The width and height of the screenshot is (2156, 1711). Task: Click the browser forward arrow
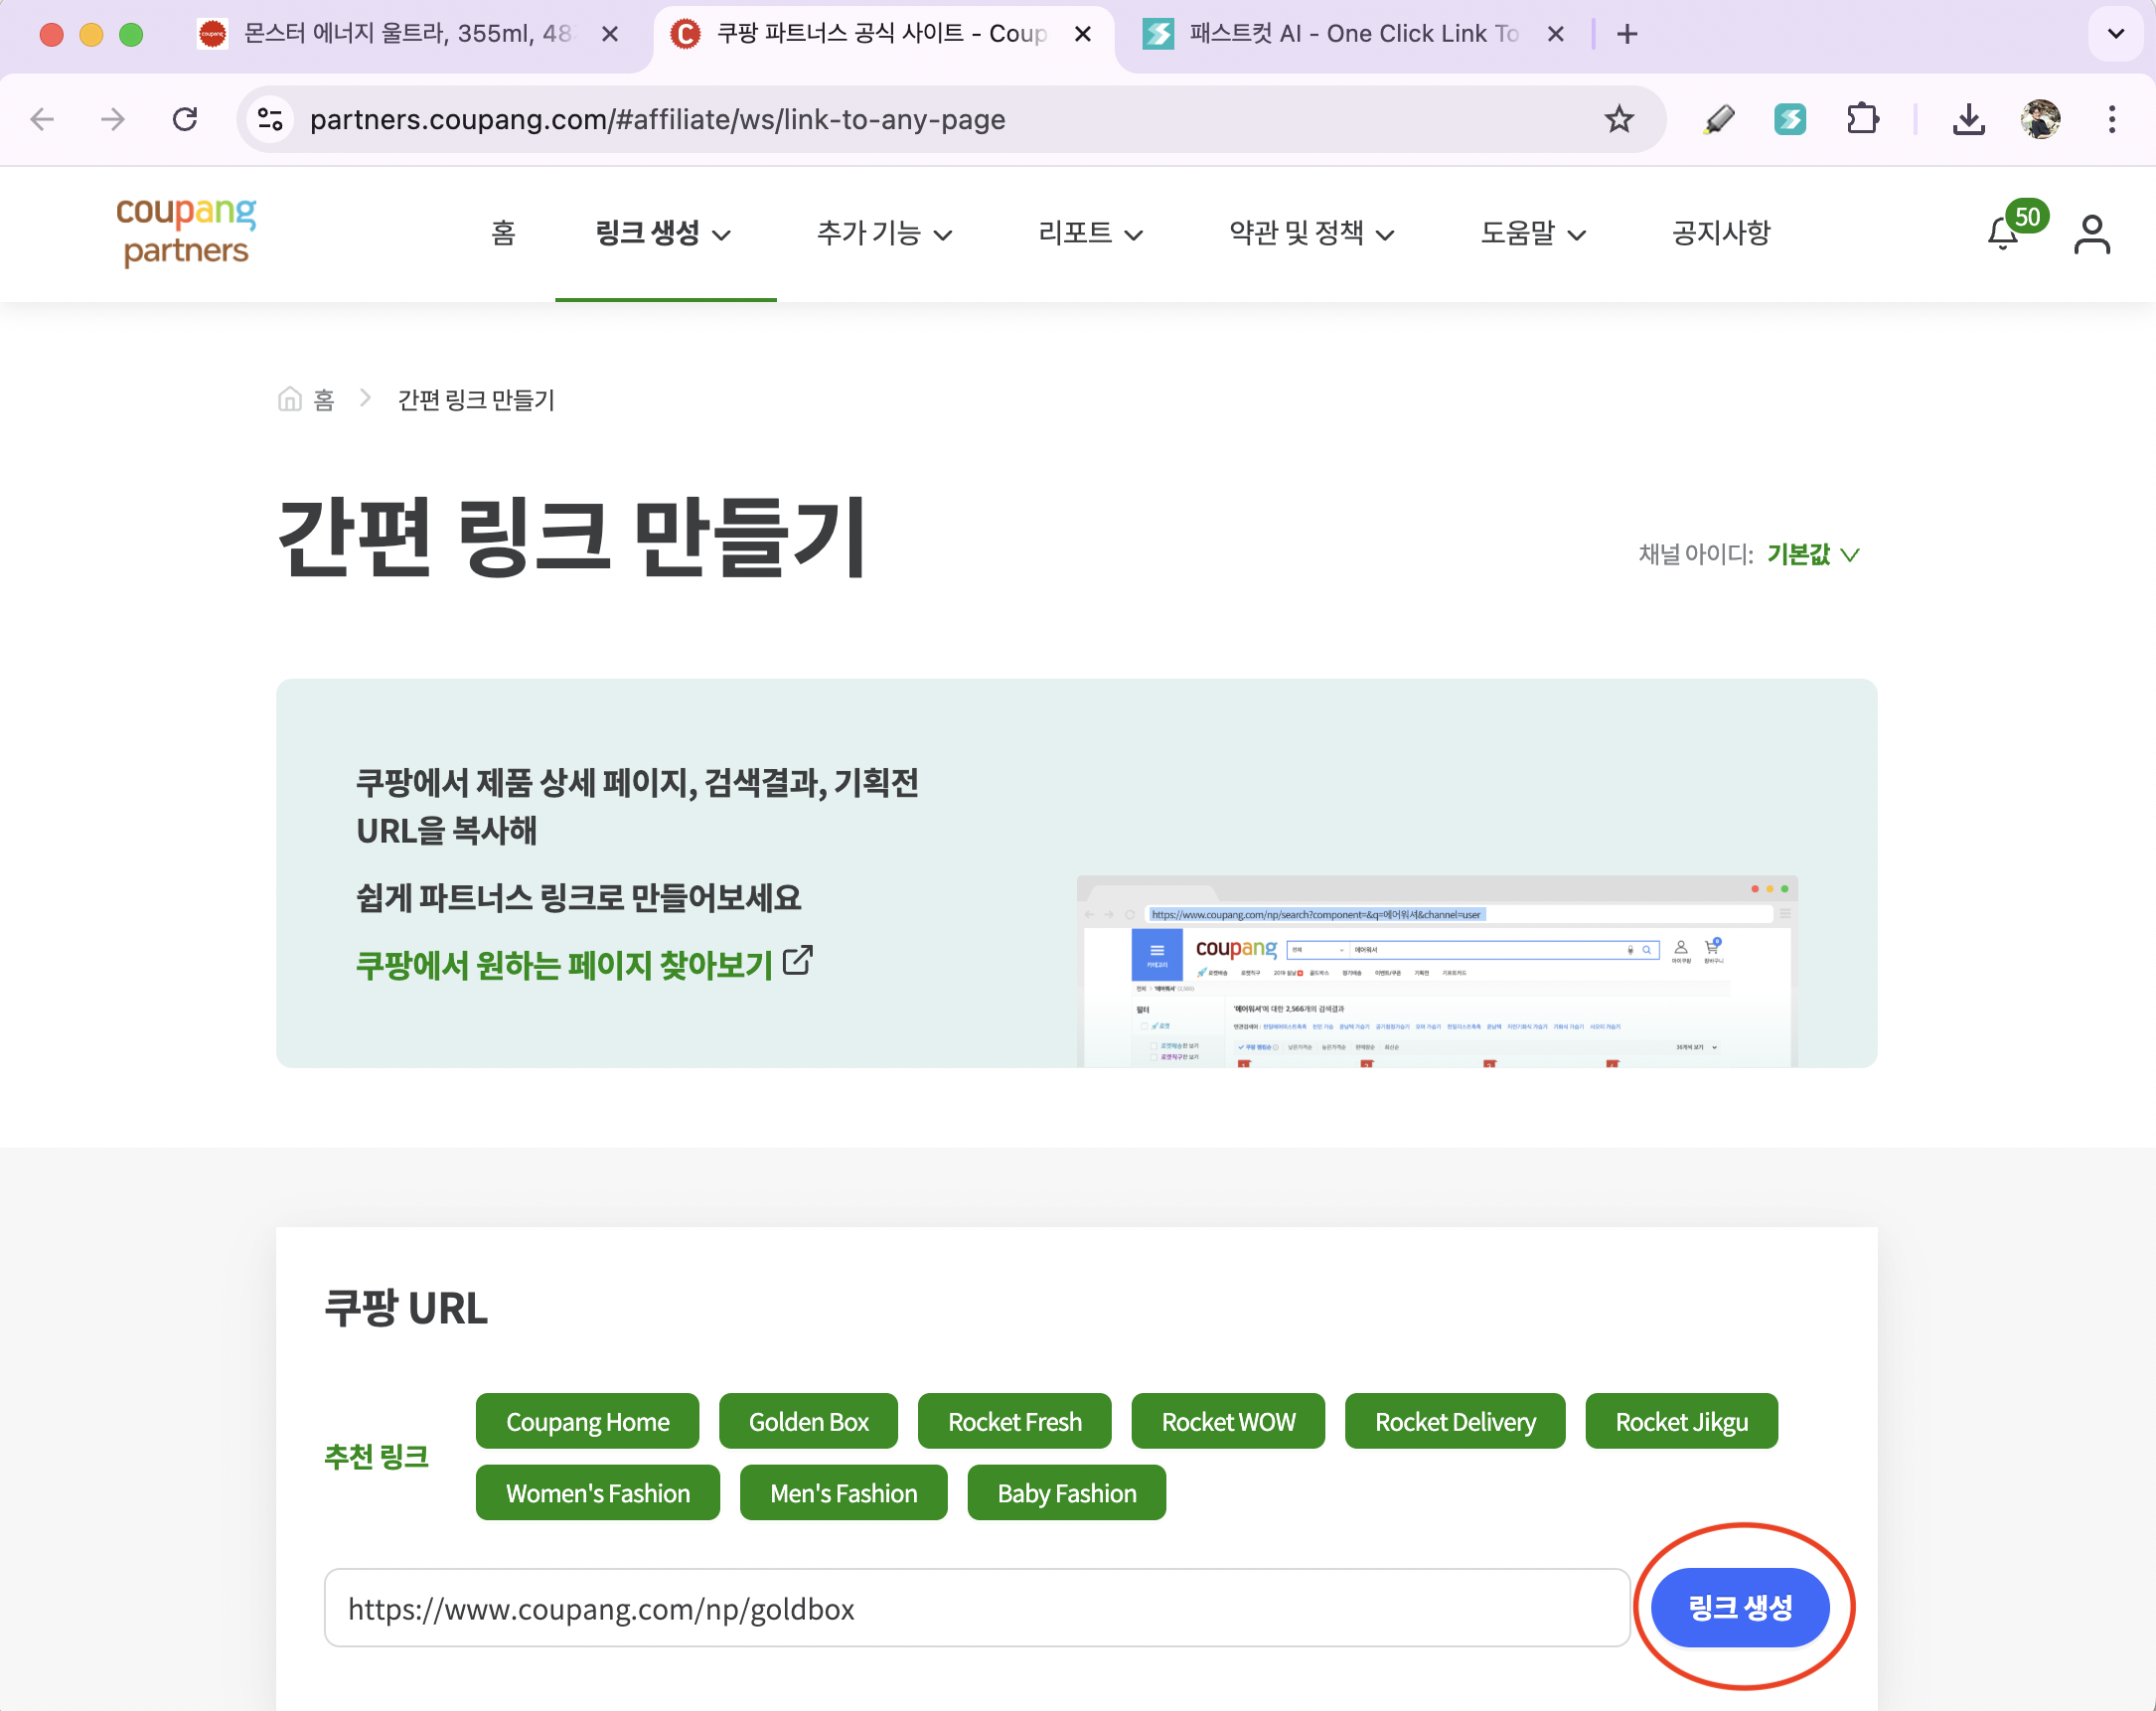click(x=113, y=120)
